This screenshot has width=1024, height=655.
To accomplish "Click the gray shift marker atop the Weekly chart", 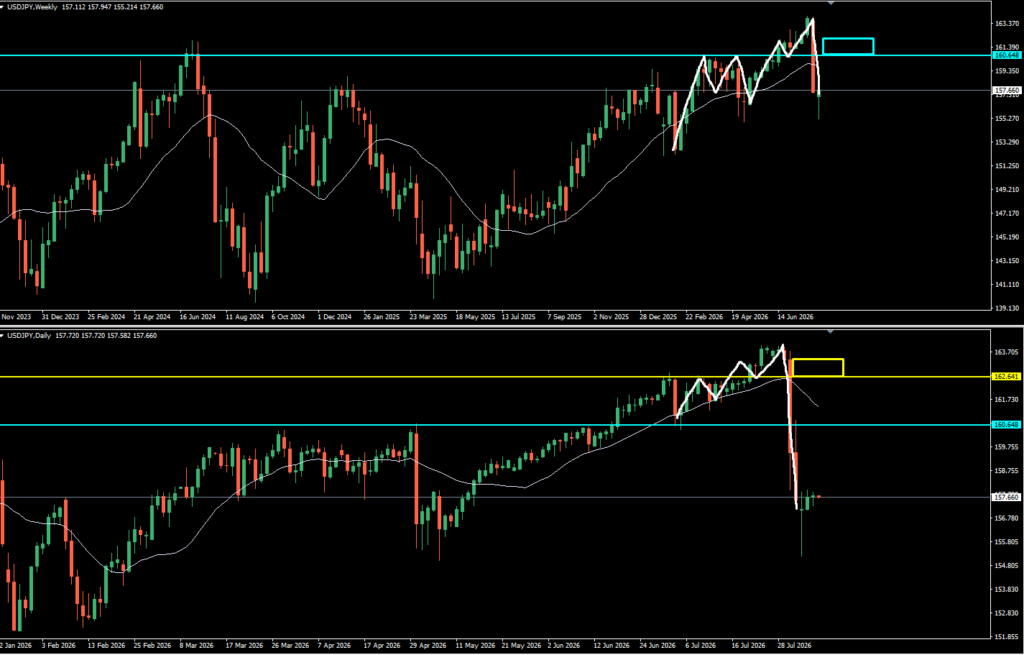I will click(831, 3).
